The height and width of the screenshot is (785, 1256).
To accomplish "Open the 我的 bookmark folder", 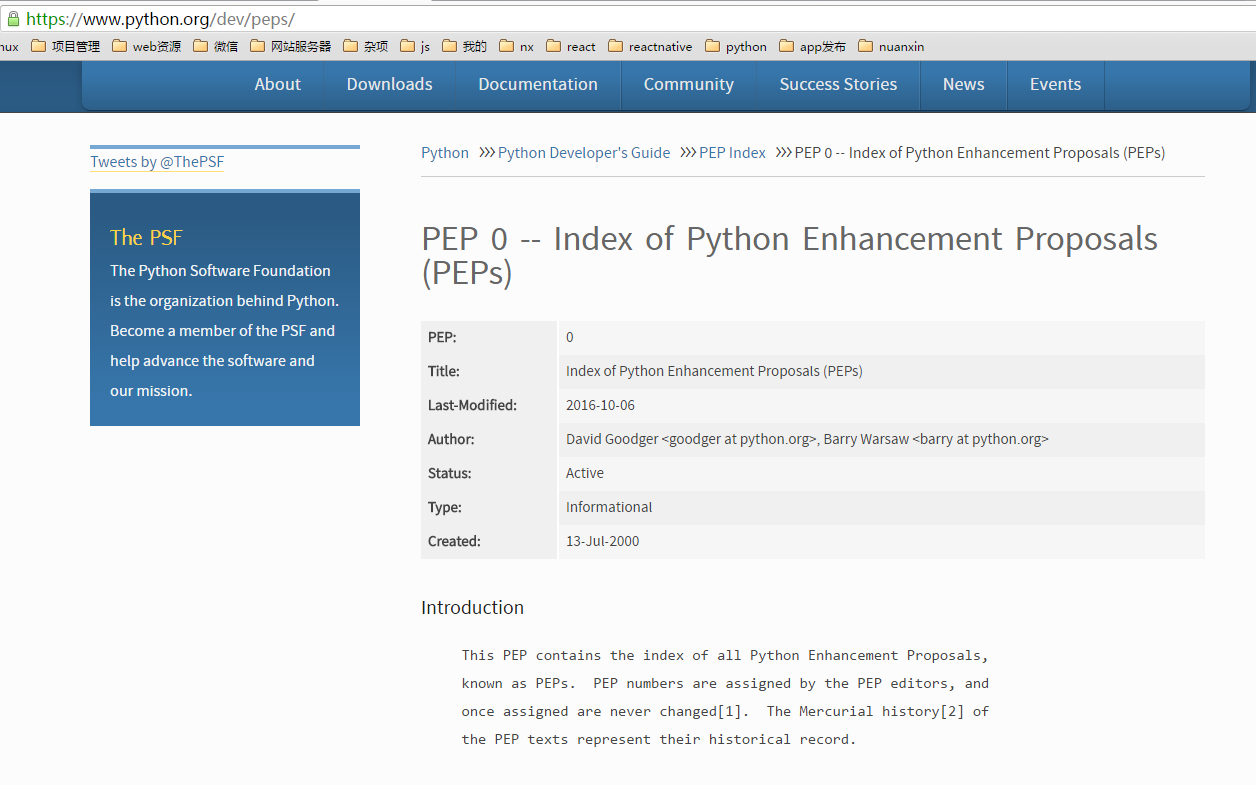I will [x=464, y=46].
